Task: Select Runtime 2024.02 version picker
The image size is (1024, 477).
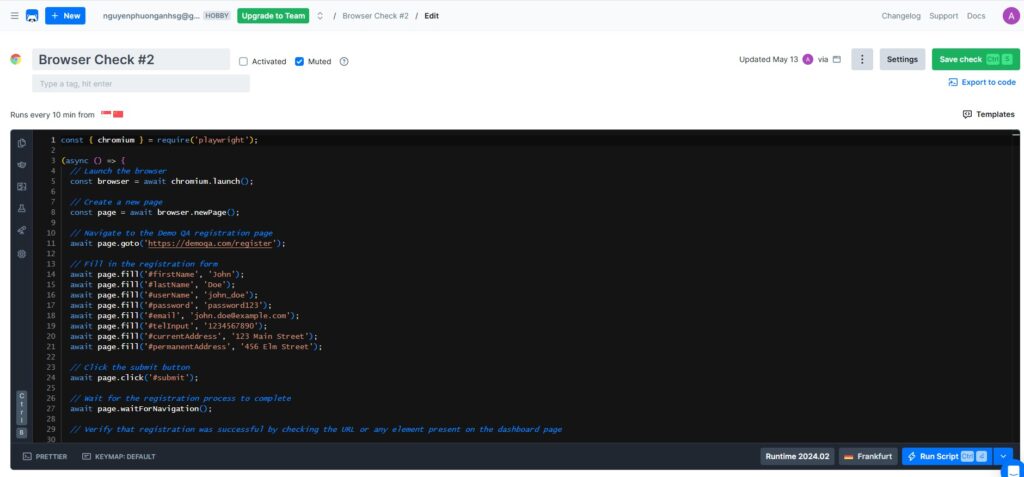Action: click(796, 456)
